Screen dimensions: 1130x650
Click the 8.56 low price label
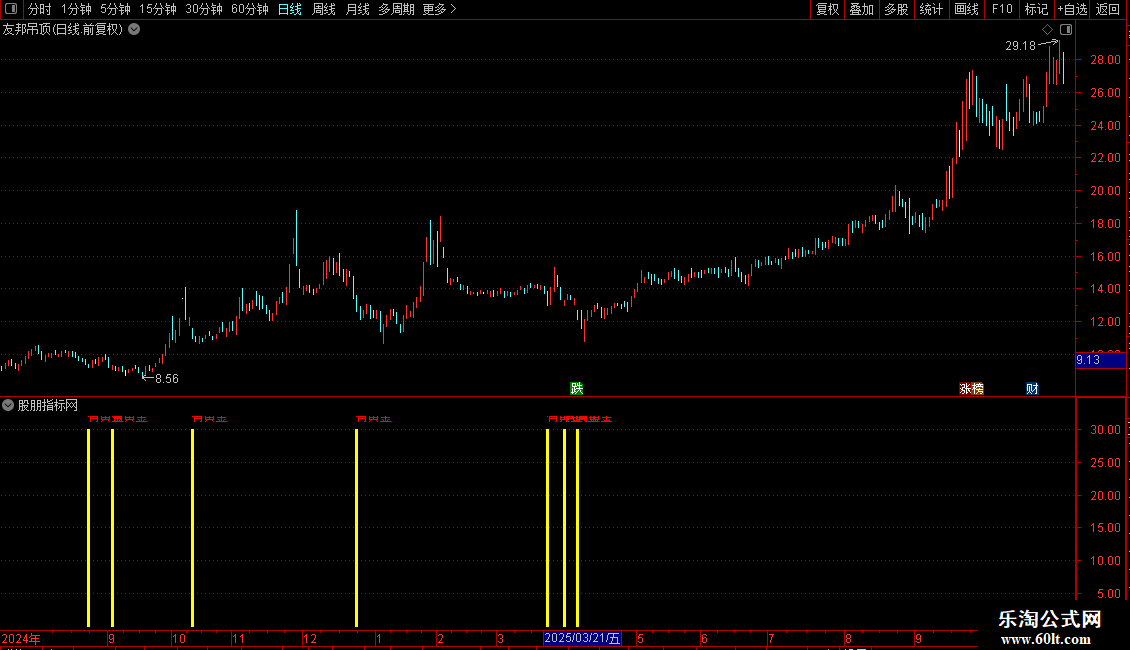[166, 379]
